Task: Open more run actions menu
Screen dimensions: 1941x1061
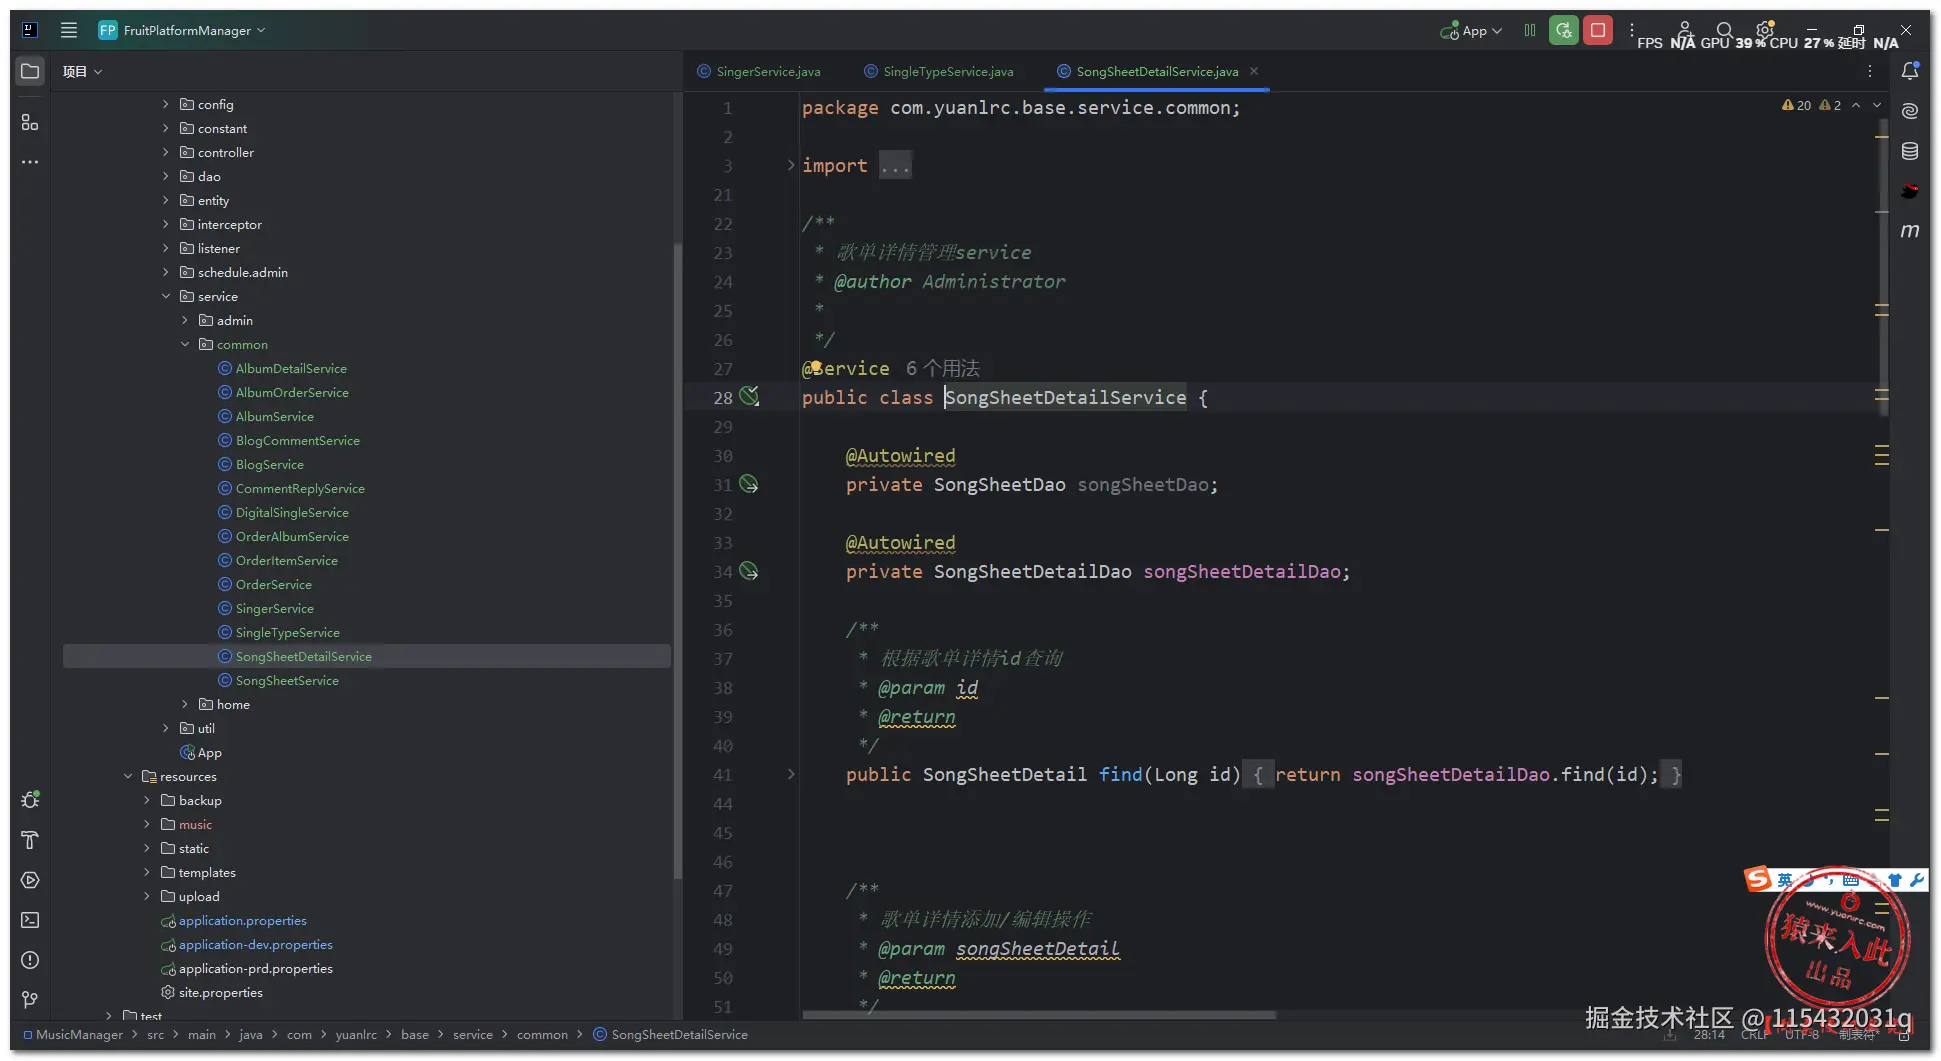Action: click(x=1632, y=30)
